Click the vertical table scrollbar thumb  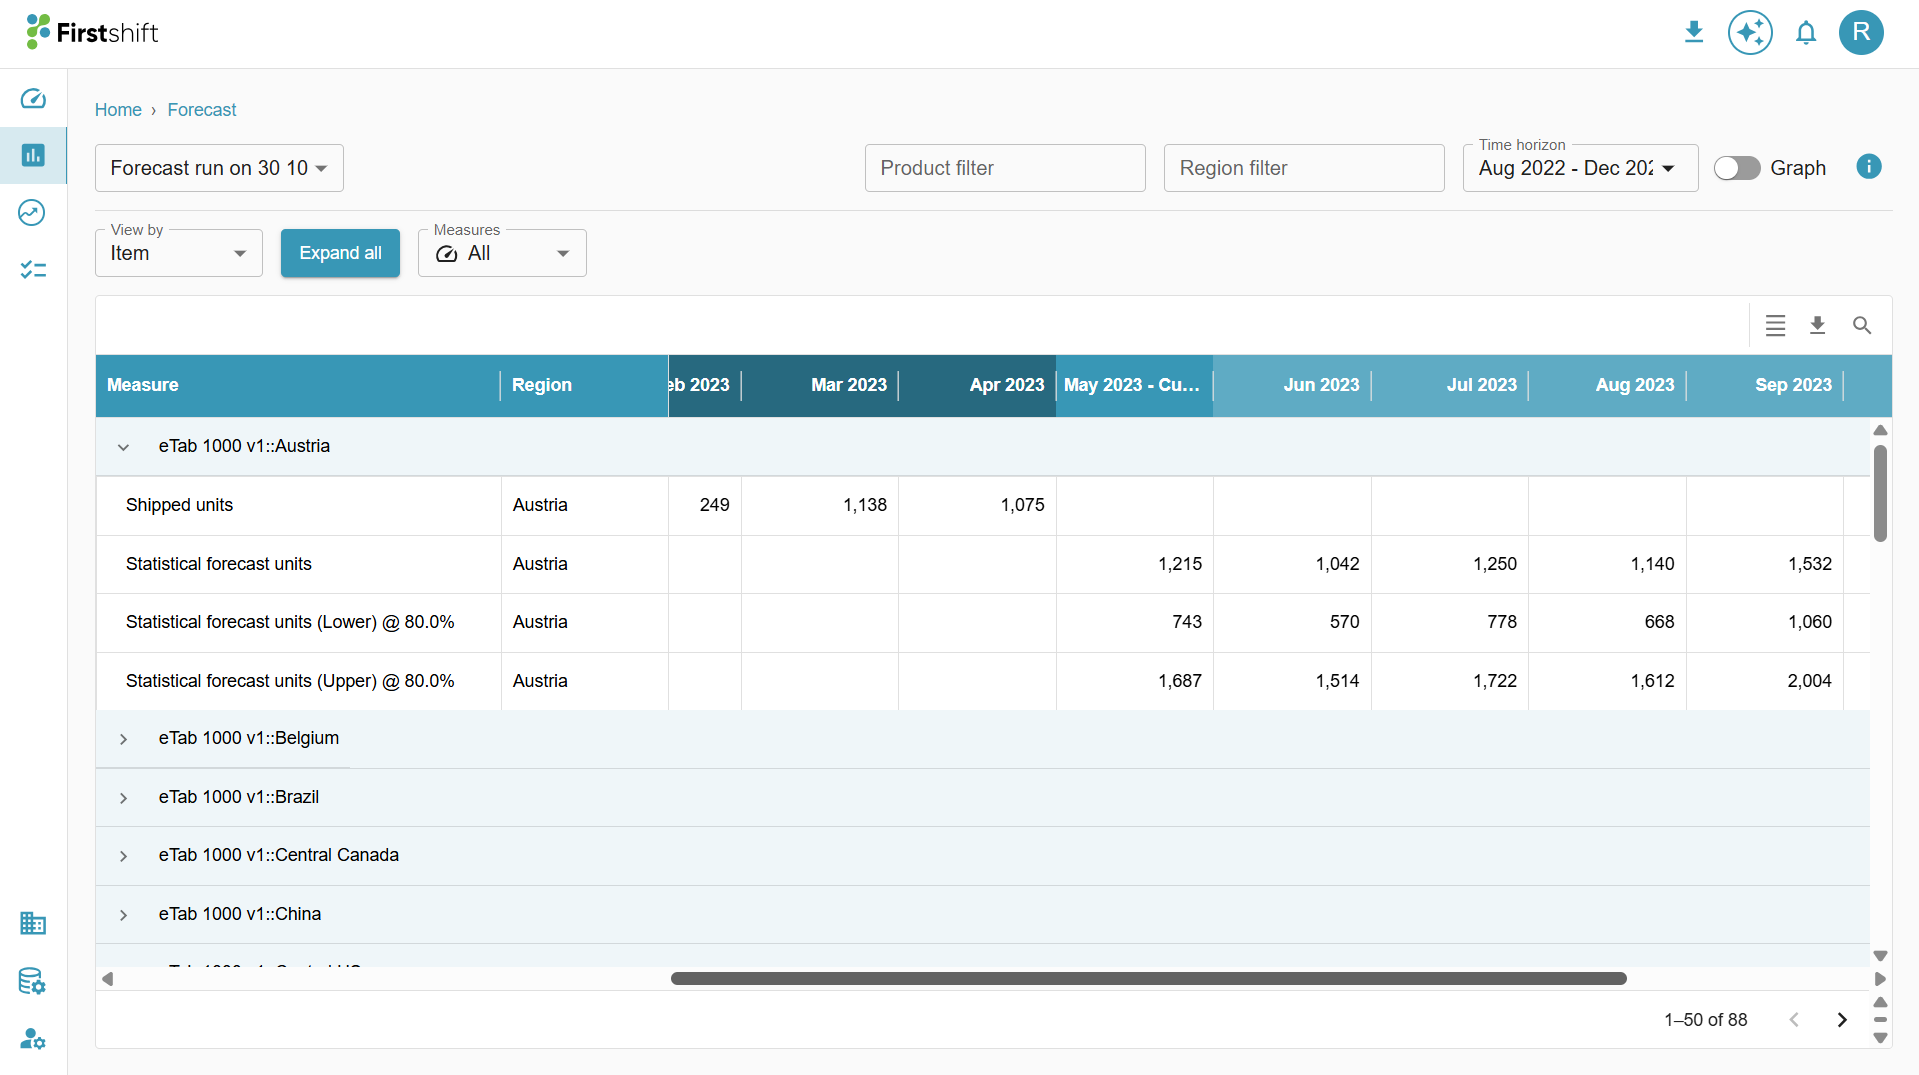tap(1880, 493)
